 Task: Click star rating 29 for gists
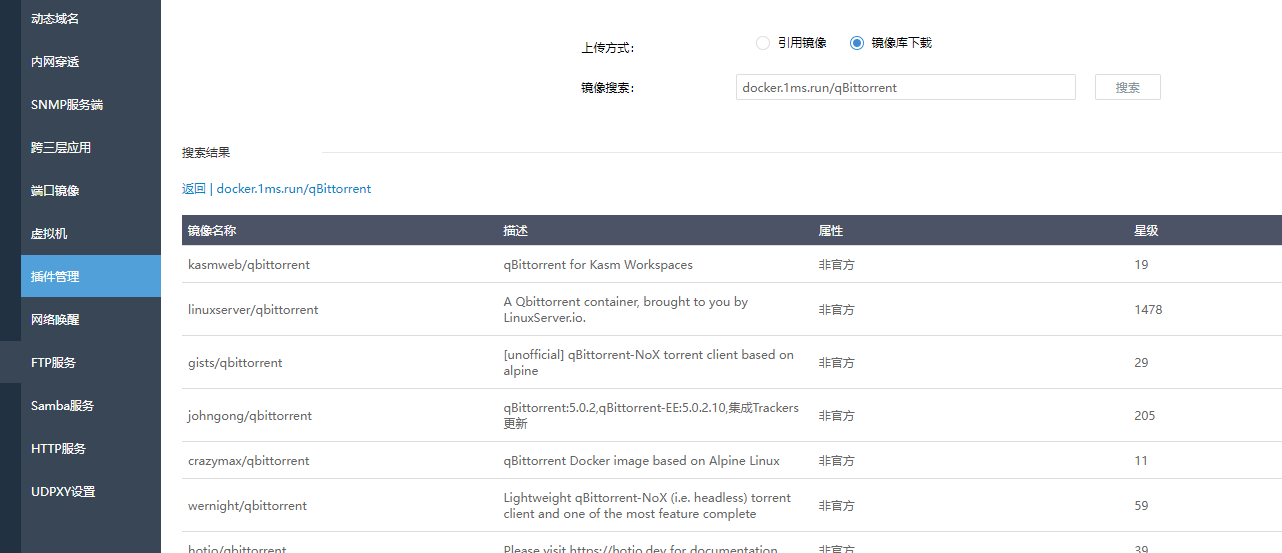click(1141, 363)
